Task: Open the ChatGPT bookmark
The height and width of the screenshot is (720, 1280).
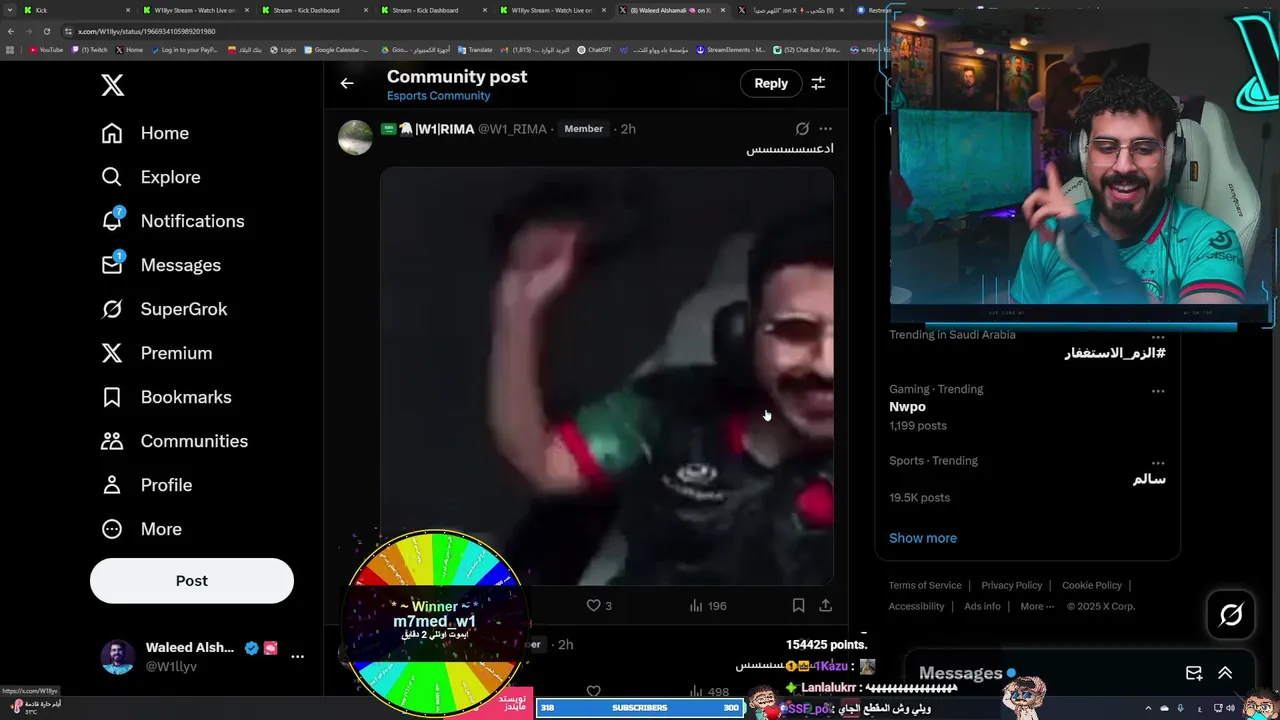Action: coord(594,49)
